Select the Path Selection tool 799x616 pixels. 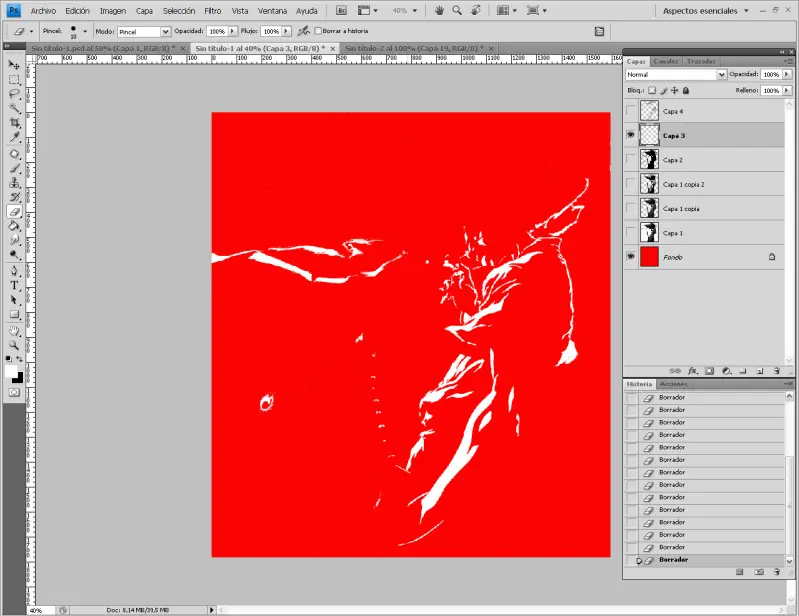[14, 300]
